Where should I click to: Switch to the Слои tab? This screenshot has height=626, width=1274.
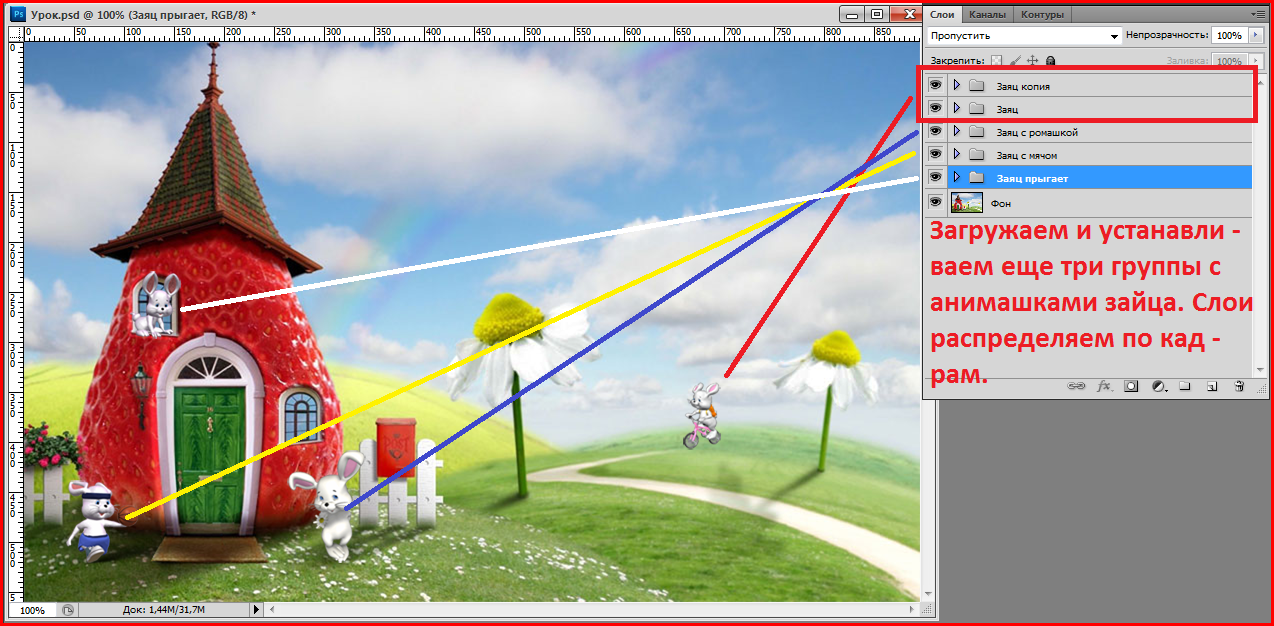pos(942,14)
